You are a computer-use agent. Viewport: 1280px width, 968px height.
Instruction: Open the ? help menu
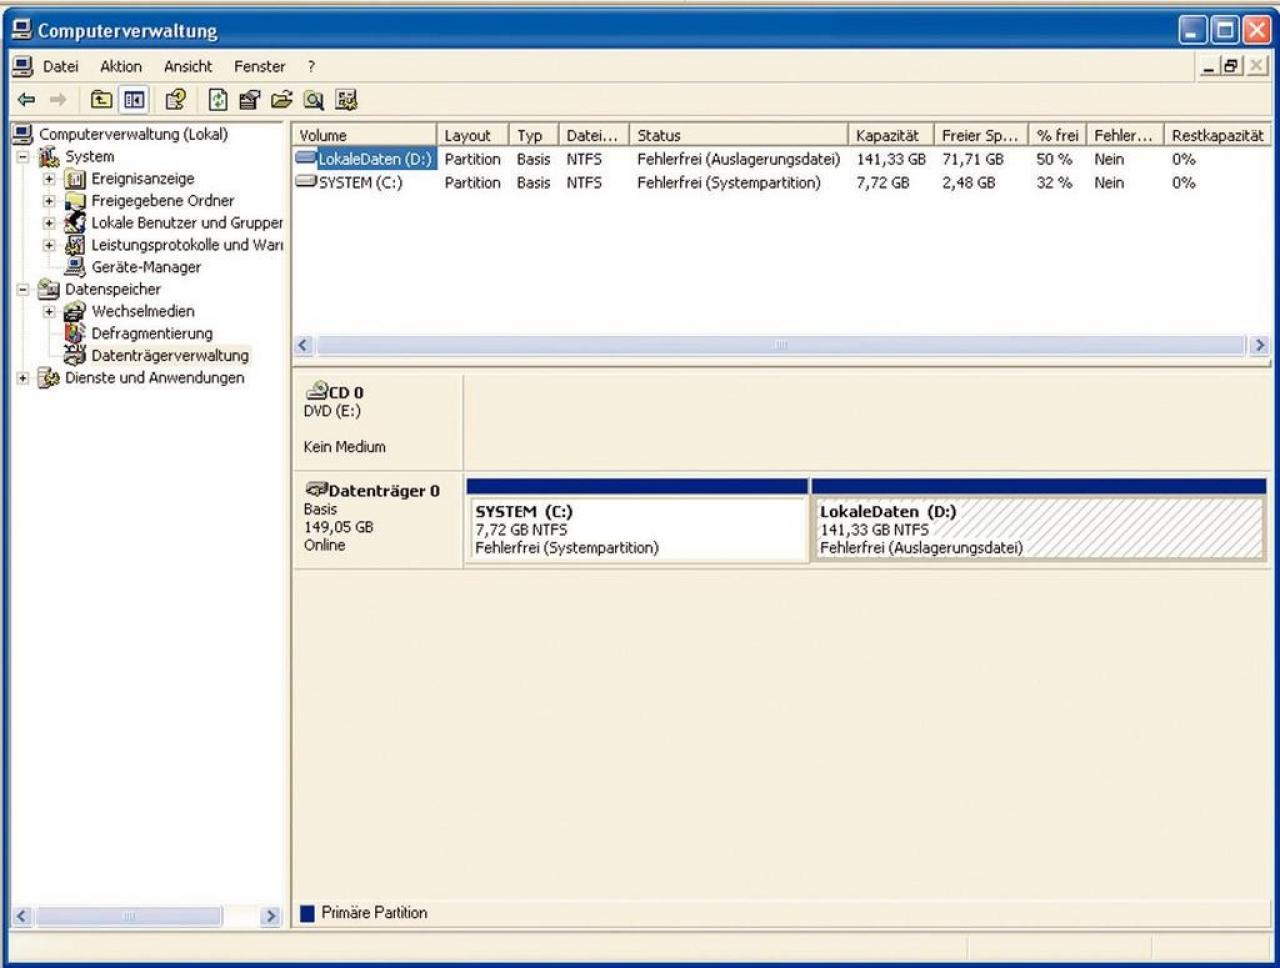click(311, 66)
